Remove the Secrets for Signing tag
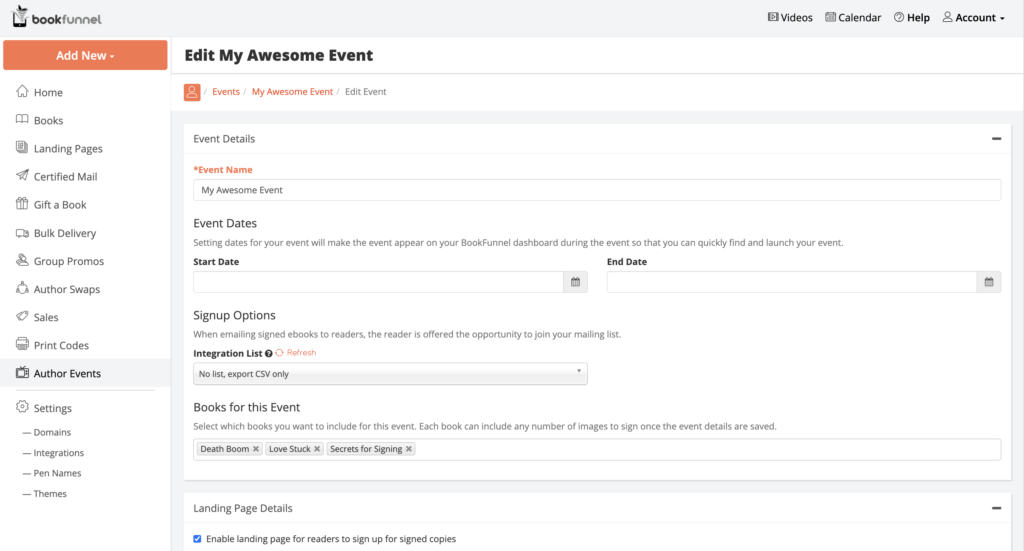 (x=409, y=449)
